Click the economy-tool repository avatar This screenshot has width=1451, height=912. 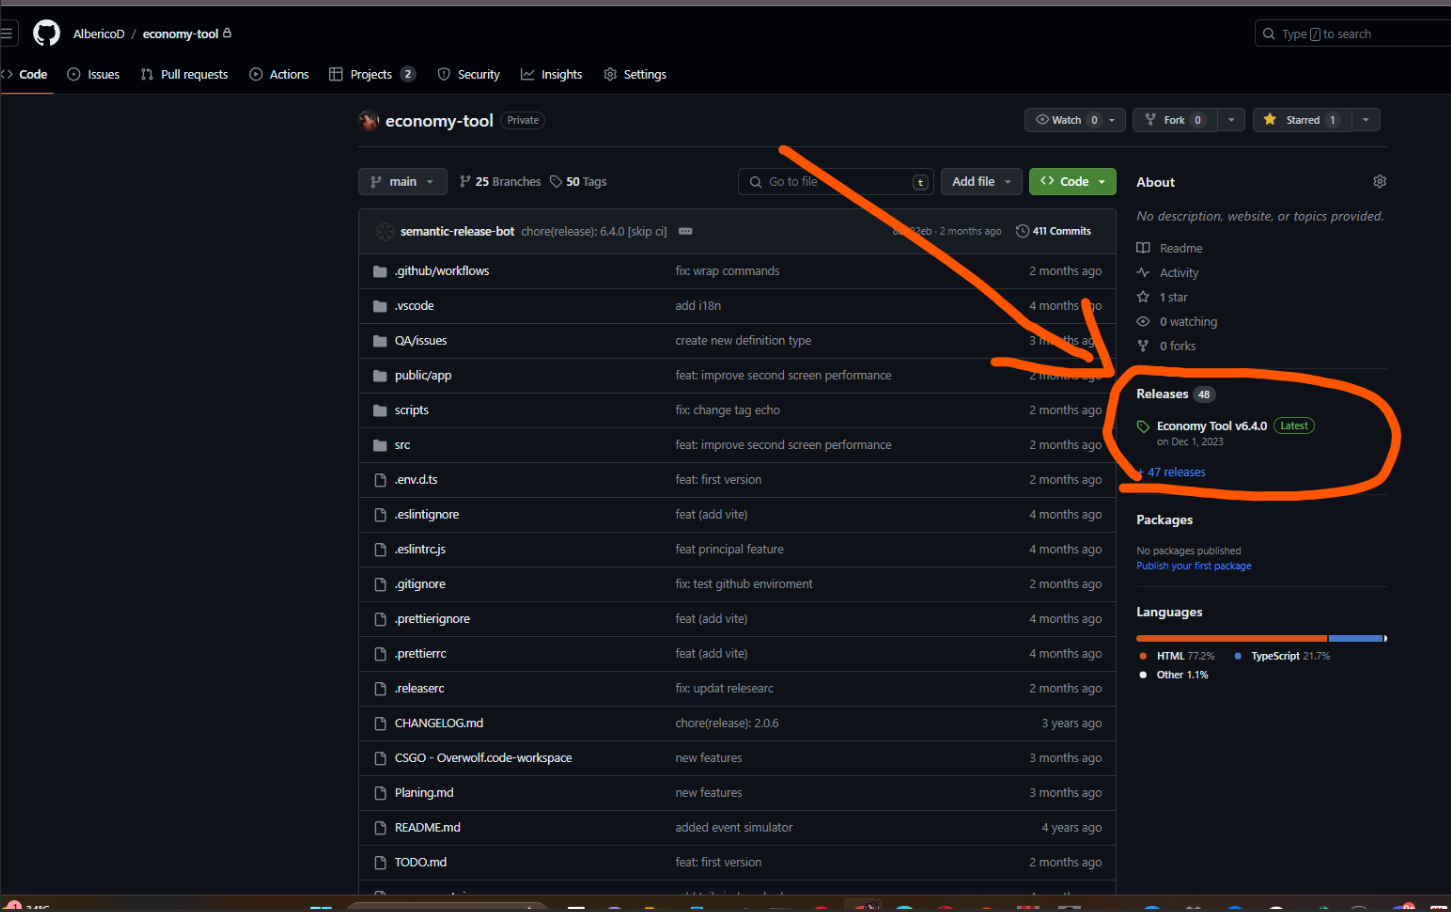pyautogui.click(x=369, y=121)
